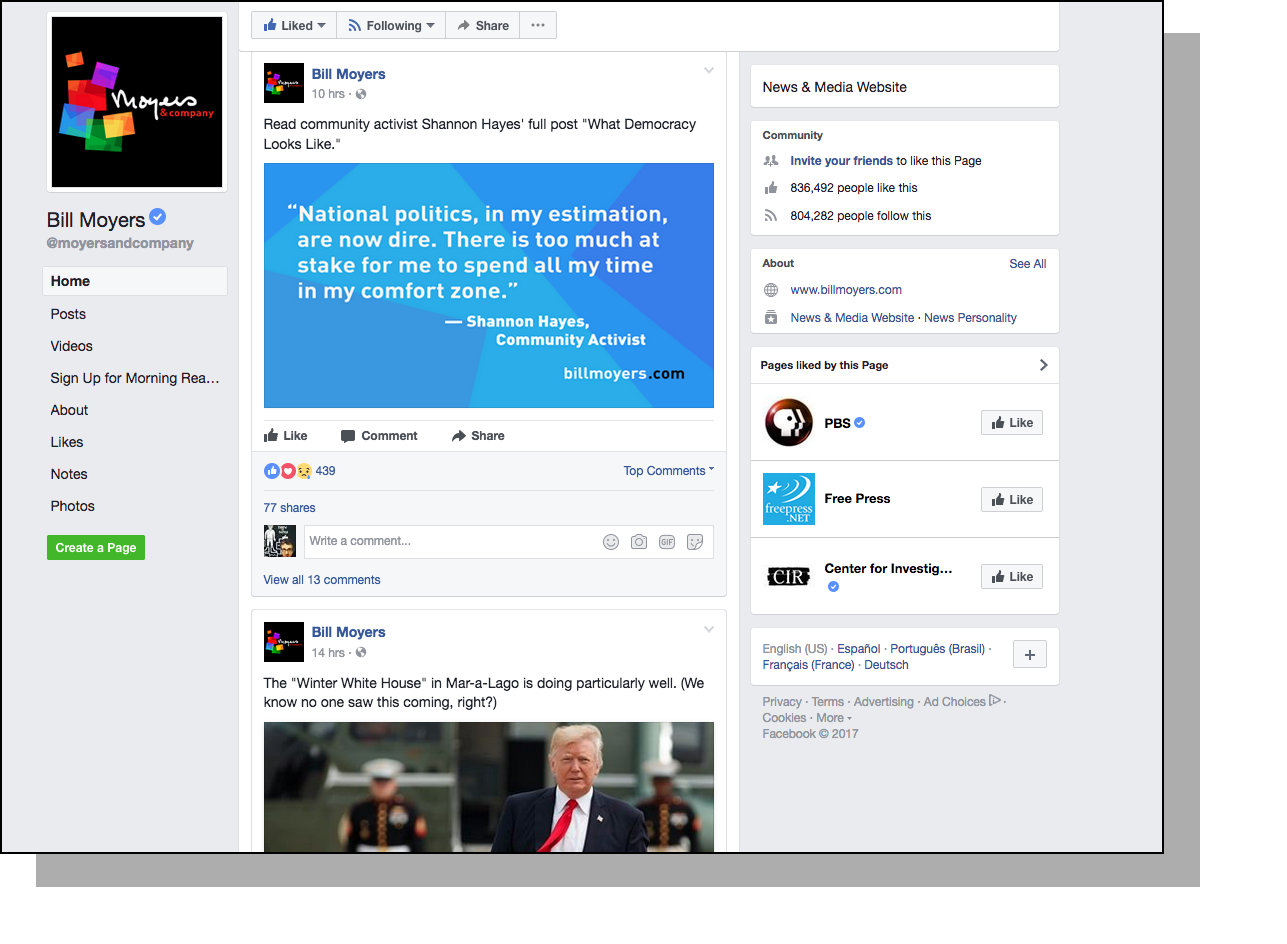Click News & Media Website category link
This screenshot has height=944, width=1287.
click(x=852, y=318)
